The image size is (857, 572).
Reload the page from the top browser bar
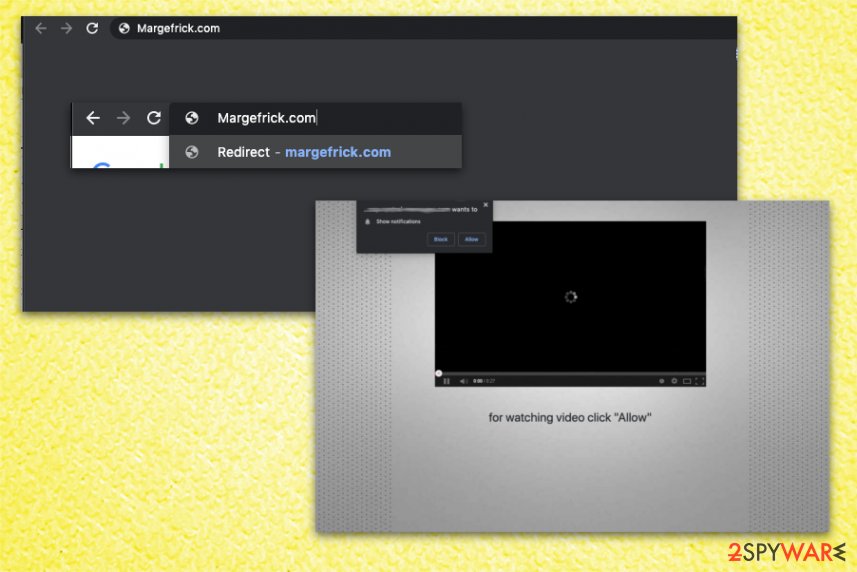point(92,28)
